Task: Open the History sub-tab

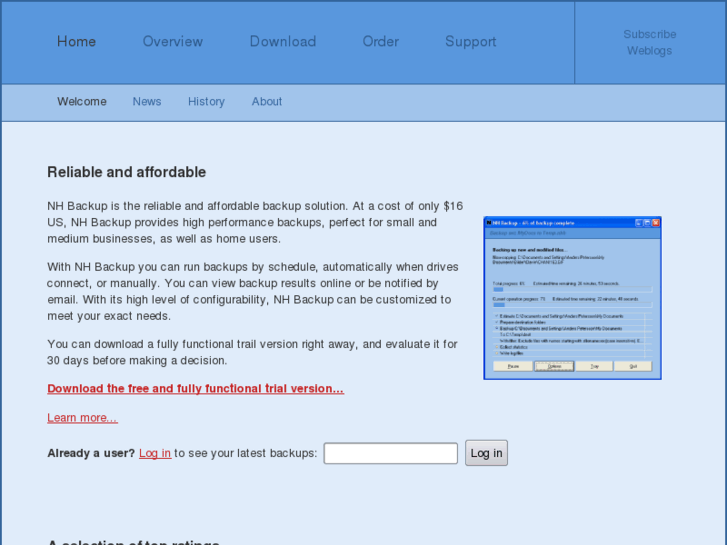Action: tap(206, 102)
